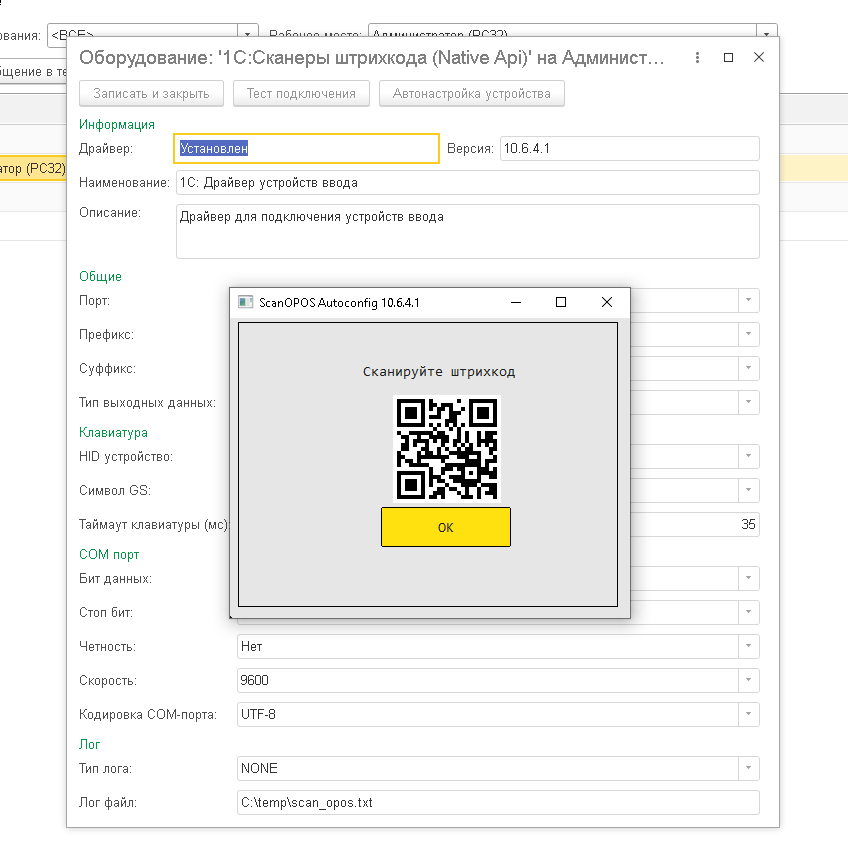This screenshot has height=867, width=848.
Task: Click the ScanOPOS Autoconfig app icon
Action: (245, 302)
